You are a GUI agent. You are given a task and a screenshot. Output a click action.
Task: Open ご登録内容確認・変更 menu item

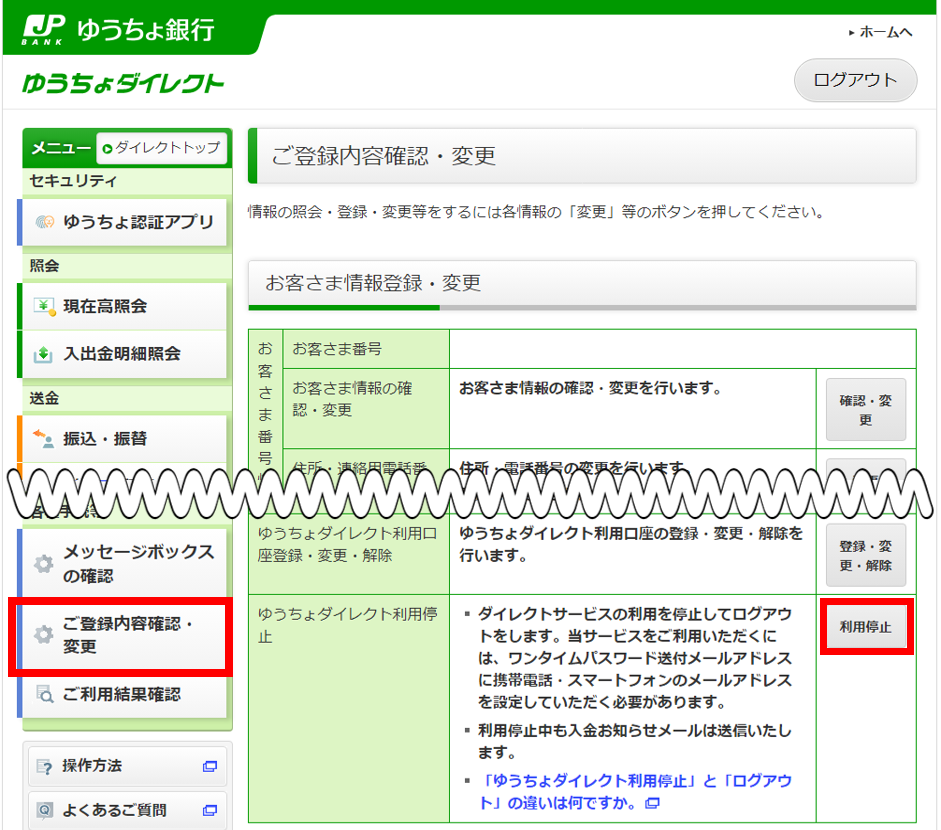pyautogui.click(x=124, y=635)
